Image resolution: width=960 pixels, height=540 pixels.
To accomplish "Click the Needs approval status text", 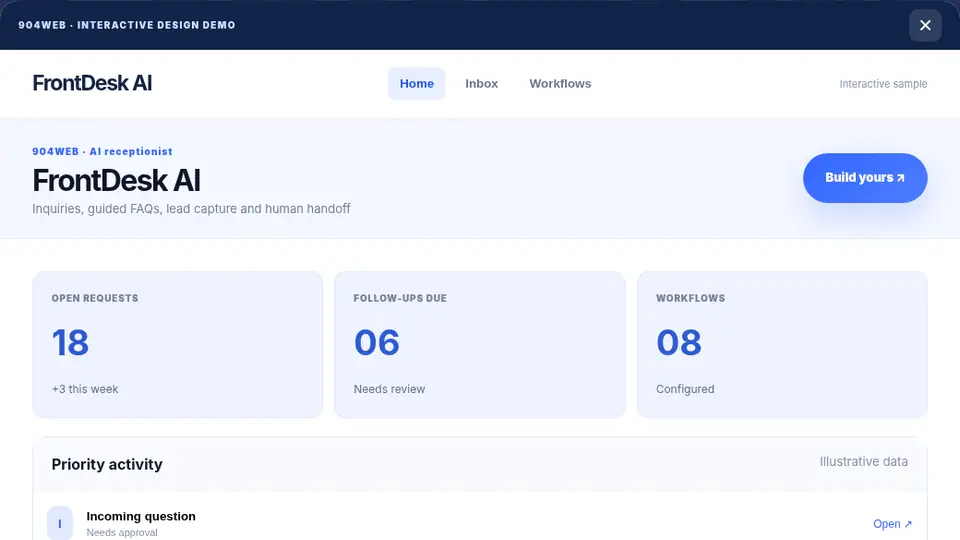I will pos(122,533).
